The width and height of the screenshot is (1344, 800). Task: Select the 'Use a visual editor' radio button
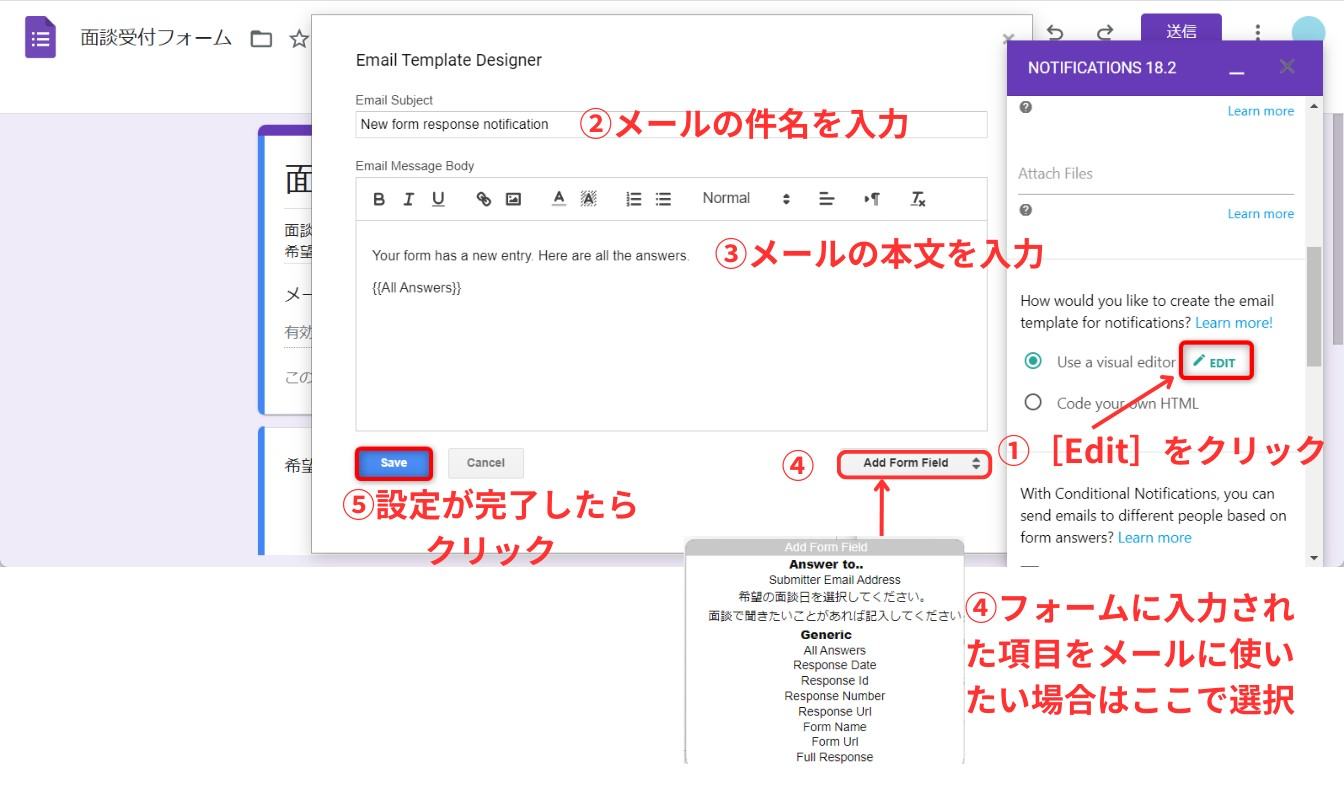pyautogui.click(x=1033, y=361)
